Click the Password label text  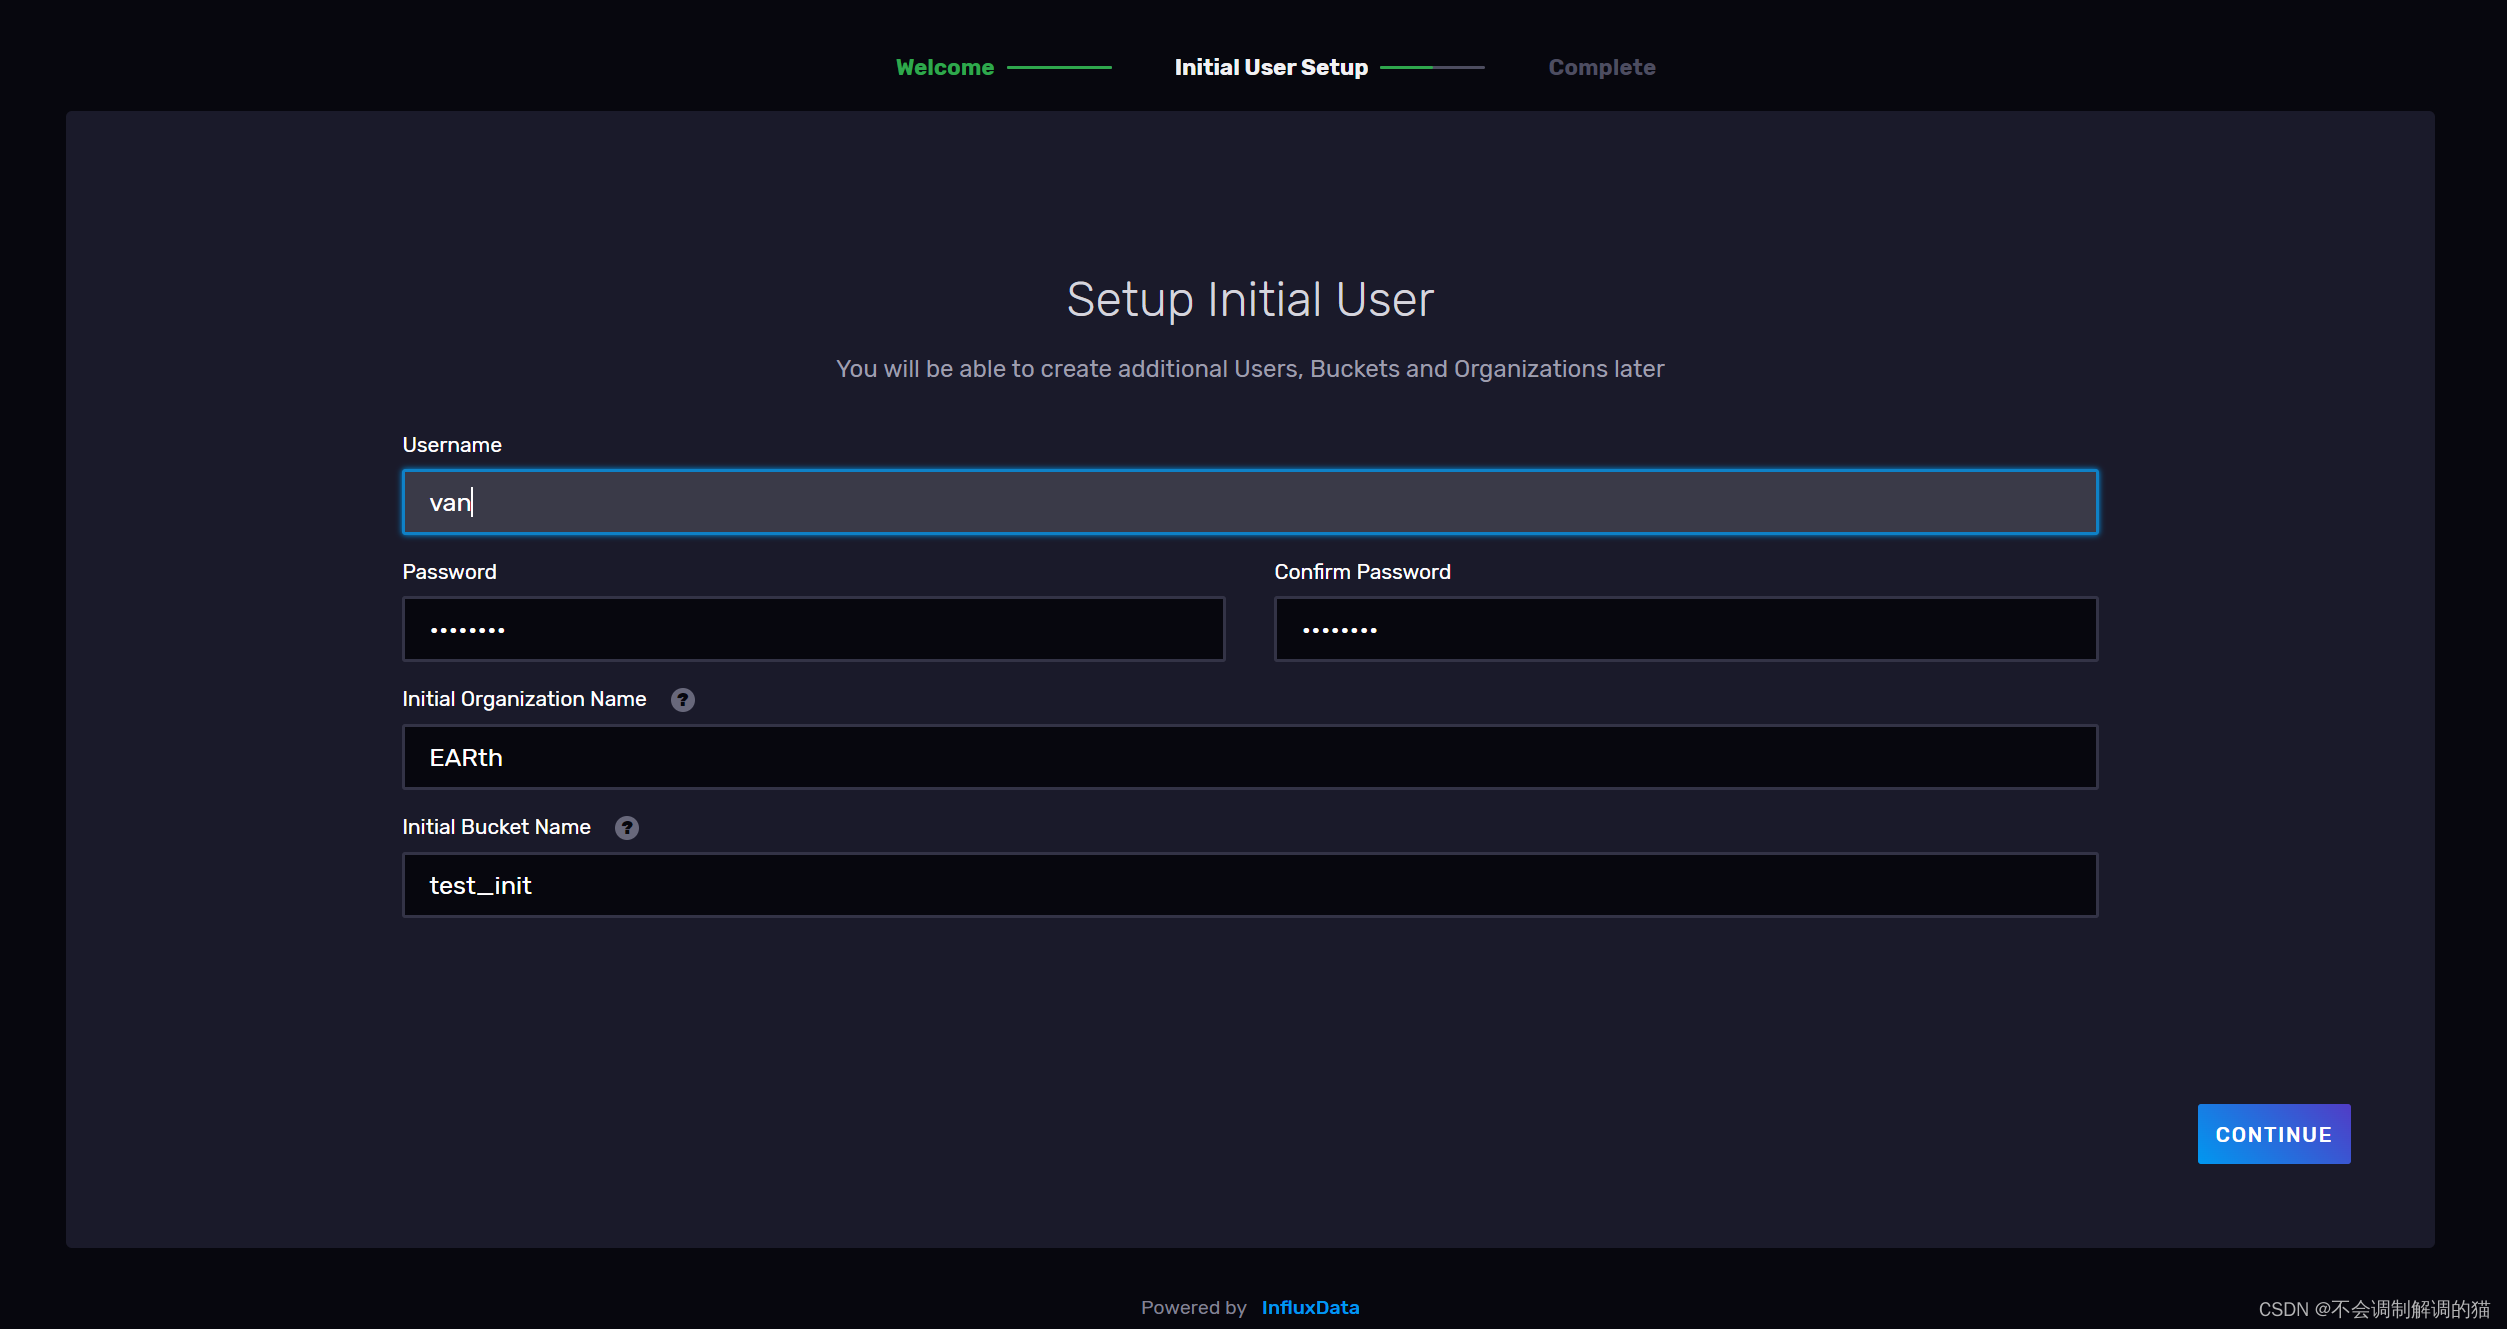(449, 572)
